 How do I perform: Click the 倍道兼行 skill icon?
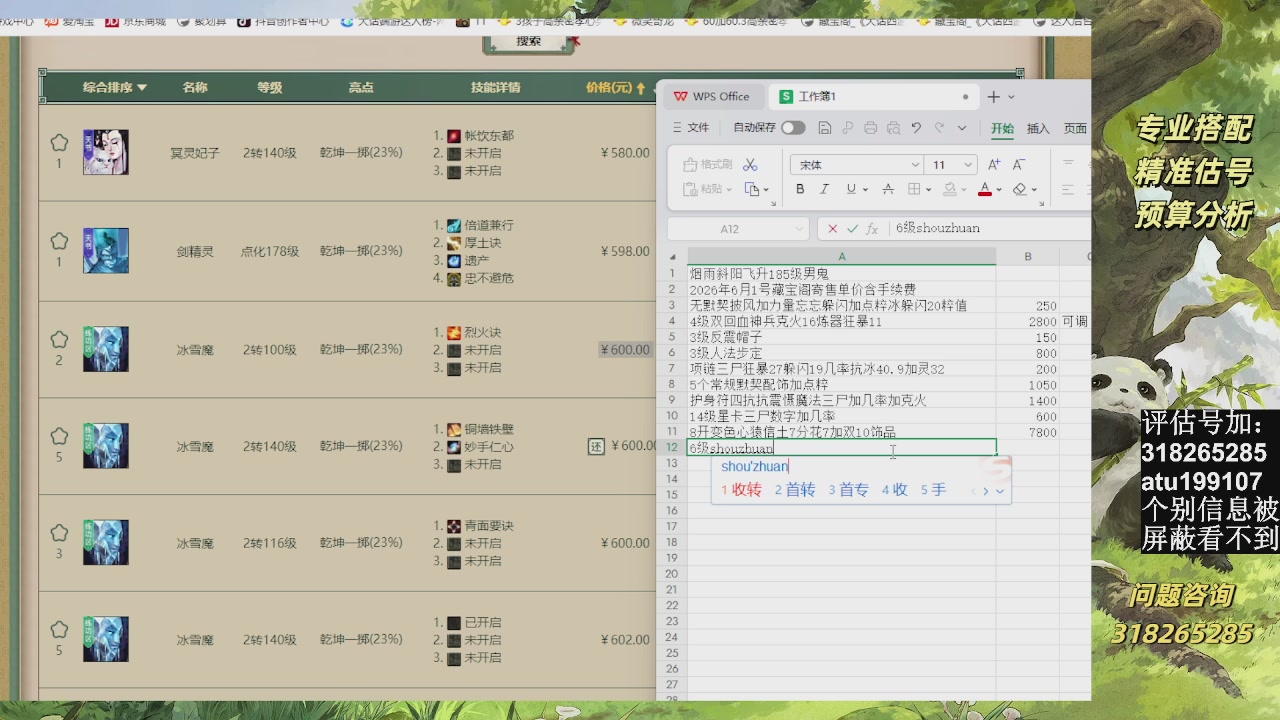tap(454, 226)
